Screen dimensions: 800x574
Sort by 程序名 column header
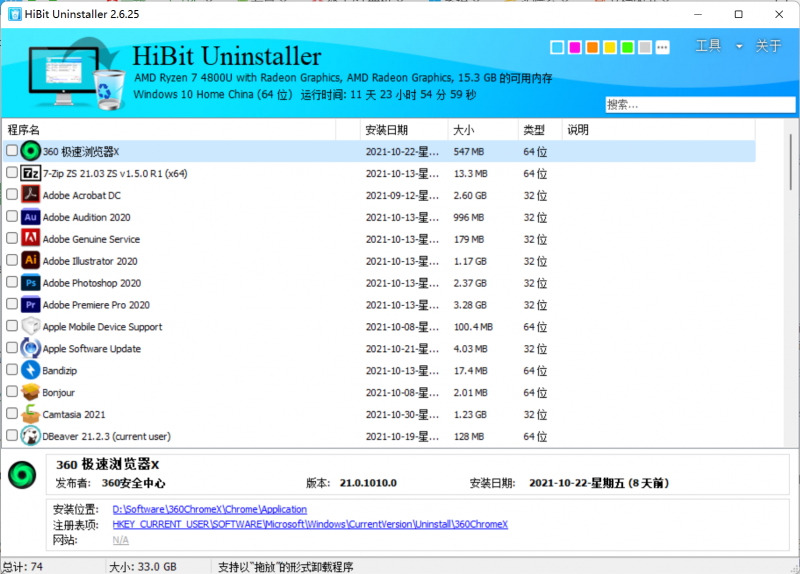169,130
